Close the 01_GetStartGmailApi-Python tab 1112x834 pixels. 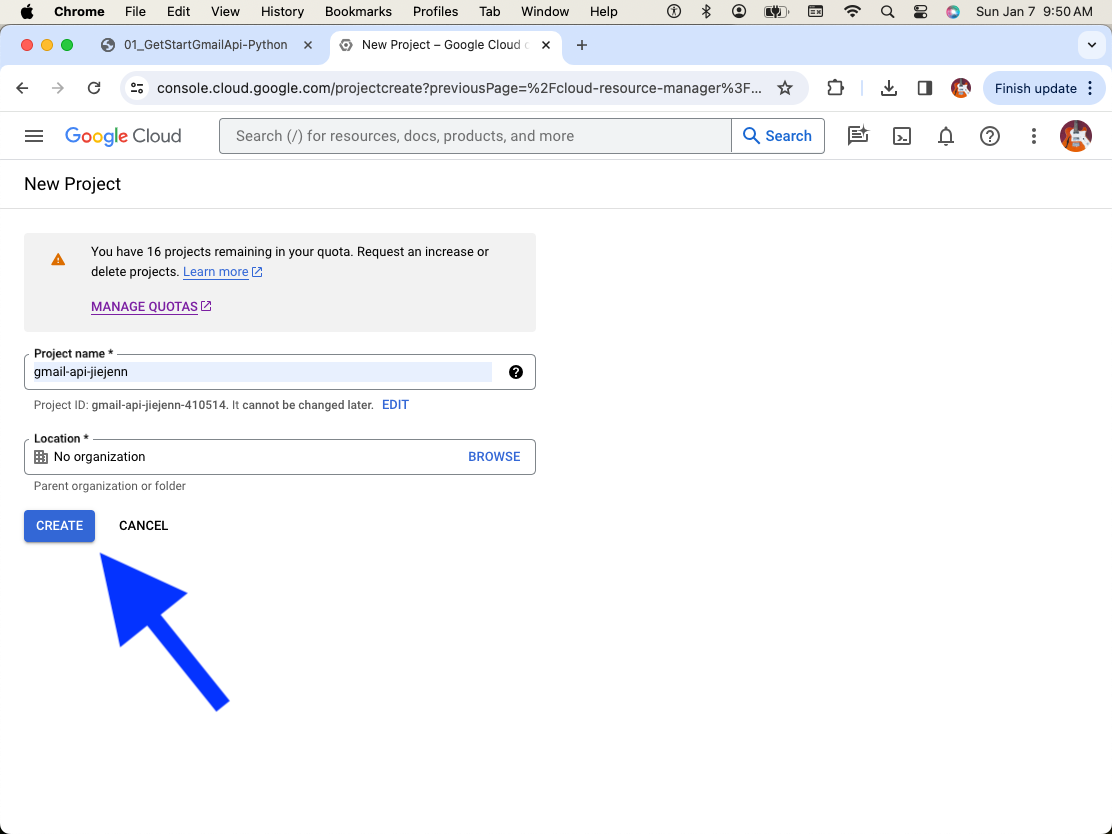pyautogui.click(x=308, y=45)
